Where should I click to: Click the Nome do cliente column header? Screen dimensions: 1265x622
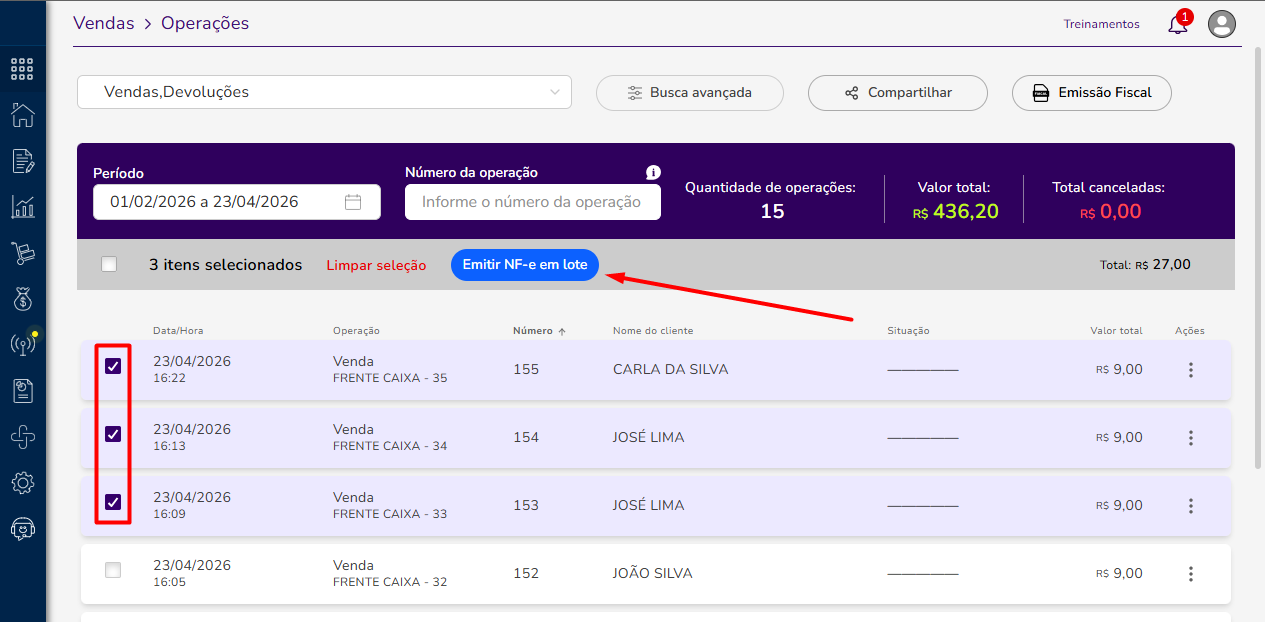(x=653, y=331)
